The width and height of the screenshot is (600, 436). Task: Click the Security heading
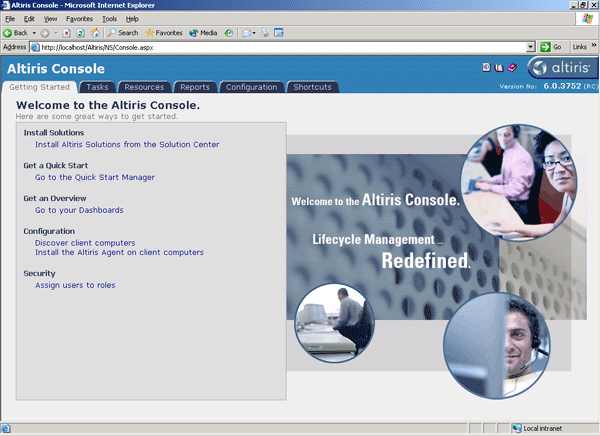coord(39,273)
